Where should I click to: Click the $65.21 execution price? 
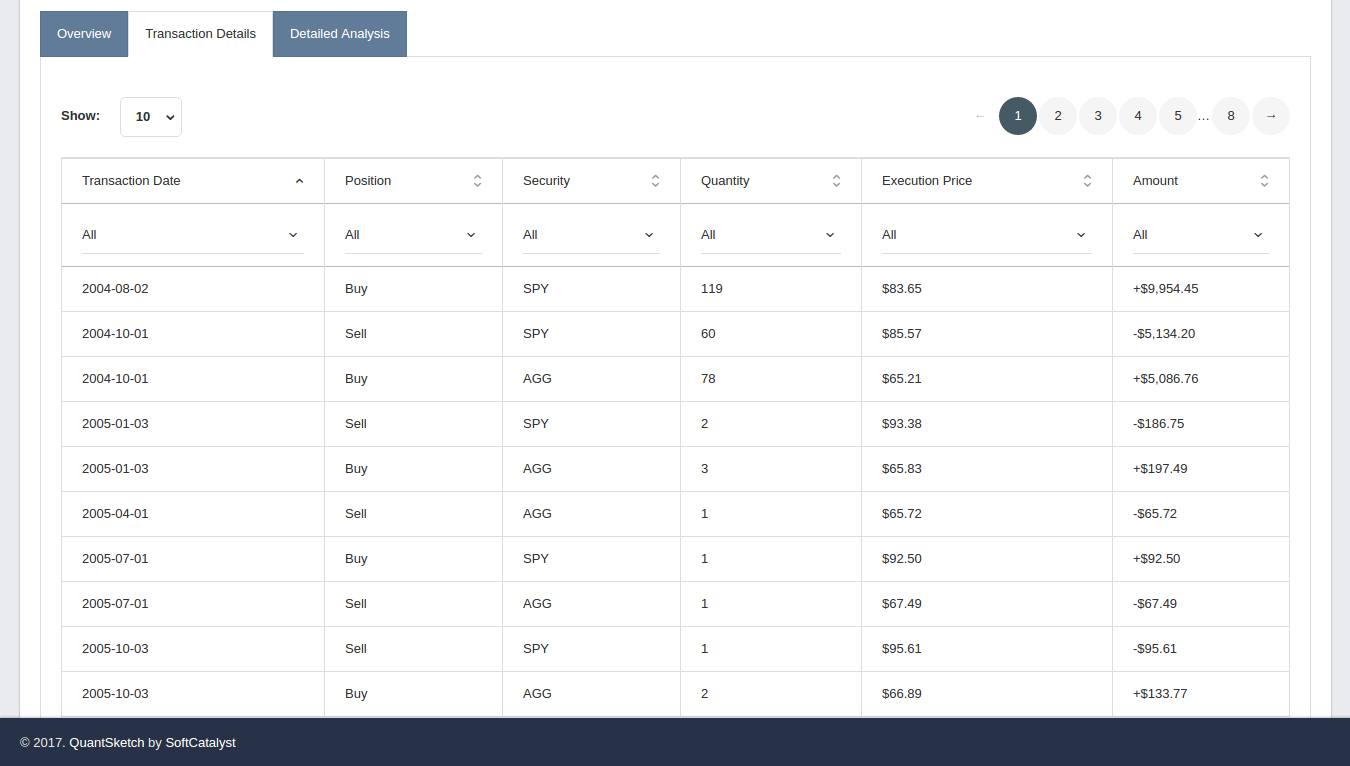(x=902, y=379)
